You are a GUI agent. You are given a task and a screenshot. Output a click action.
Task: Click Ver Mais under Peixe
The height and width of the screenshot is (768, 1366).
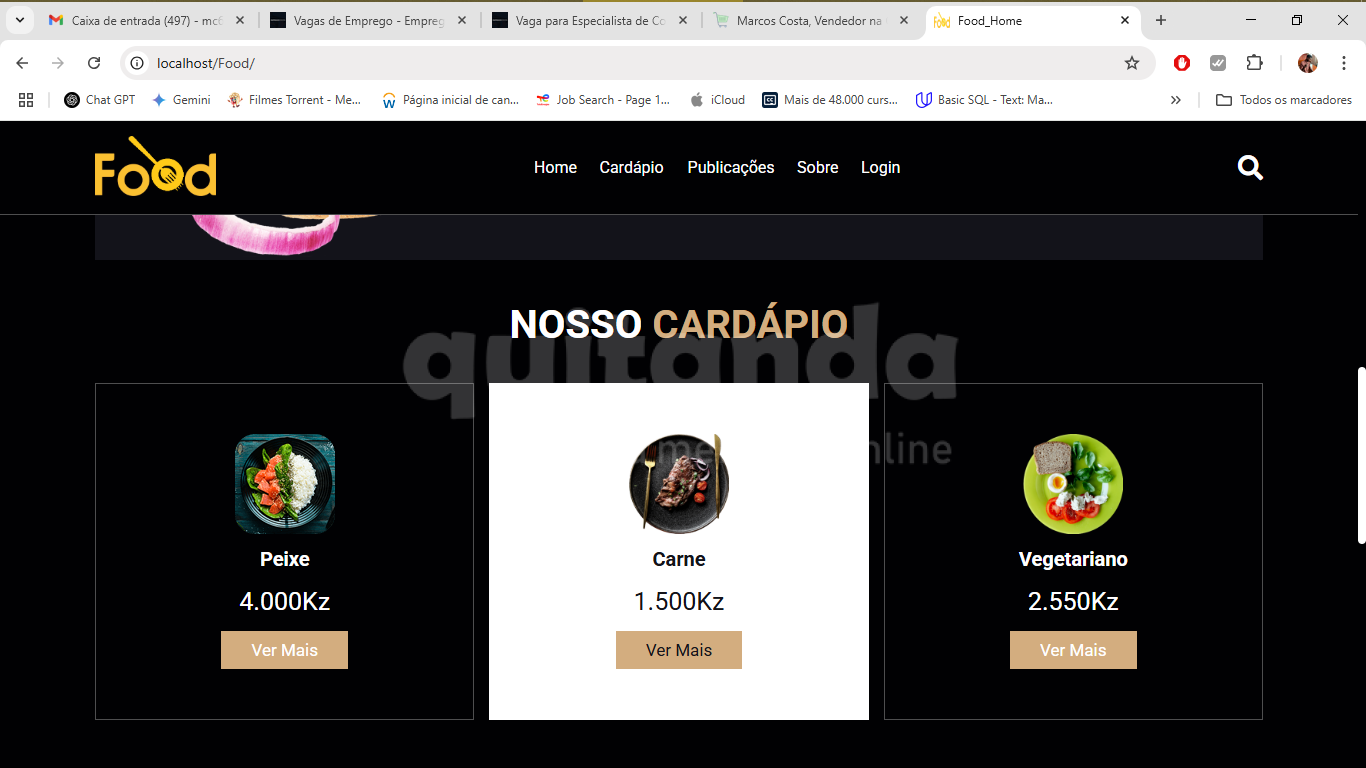click(284, 650)
